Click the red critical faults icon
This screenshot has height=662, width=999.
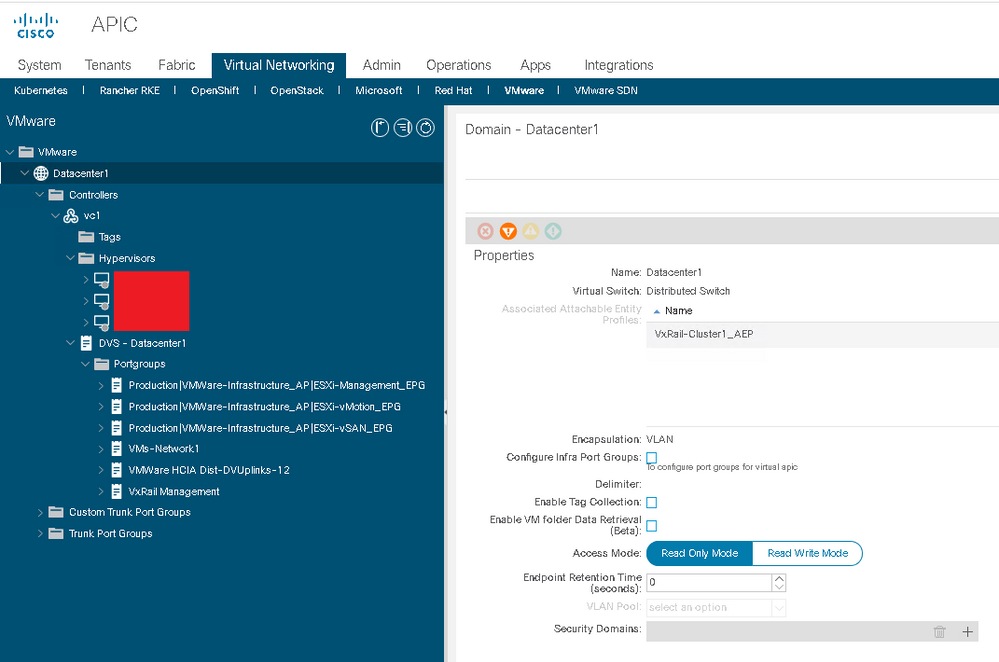(x=485, y=231)
